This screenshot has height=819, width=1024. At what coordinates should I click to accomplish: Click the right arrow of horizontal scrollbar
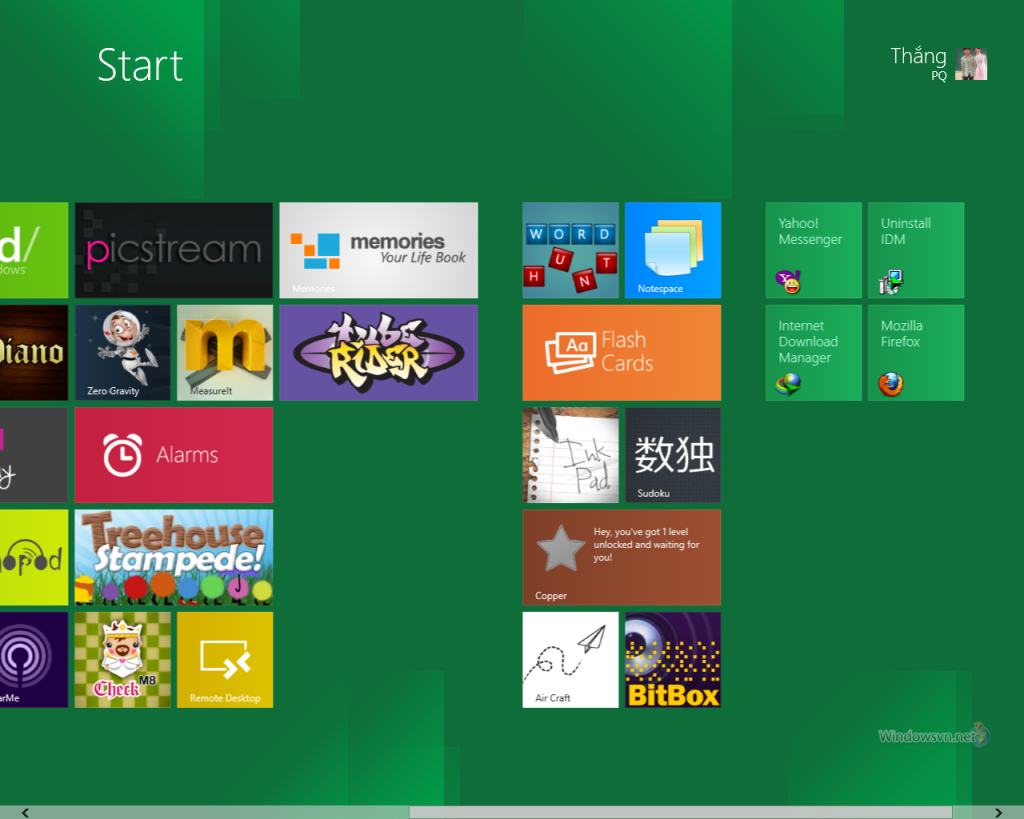click(x=999, y=812)
